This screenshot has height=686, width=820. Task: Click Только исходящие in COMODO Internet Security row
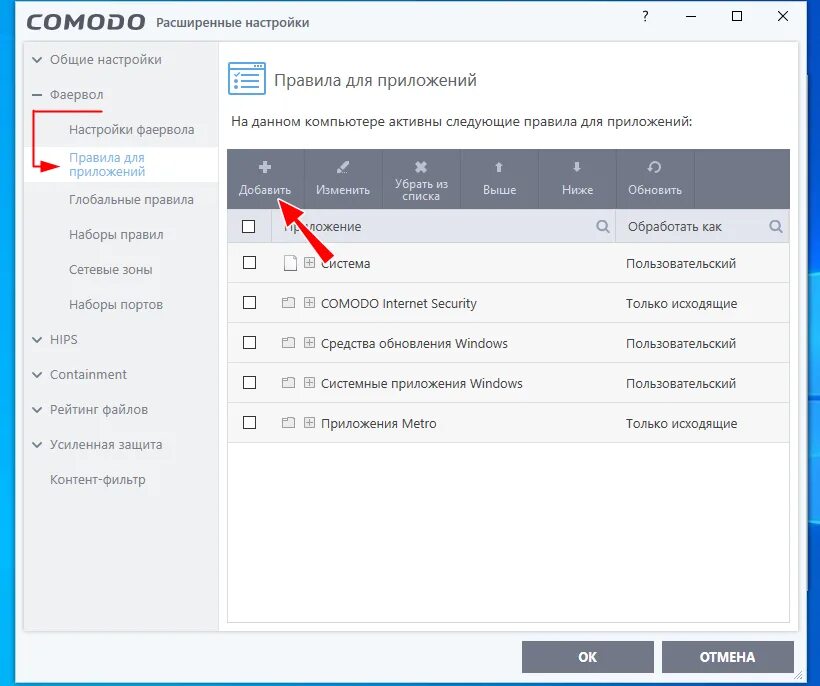681,303
